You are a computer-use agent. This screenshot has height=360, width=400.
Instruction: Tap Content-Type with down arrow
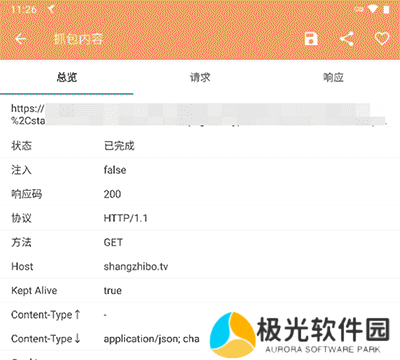pos(46,339)
